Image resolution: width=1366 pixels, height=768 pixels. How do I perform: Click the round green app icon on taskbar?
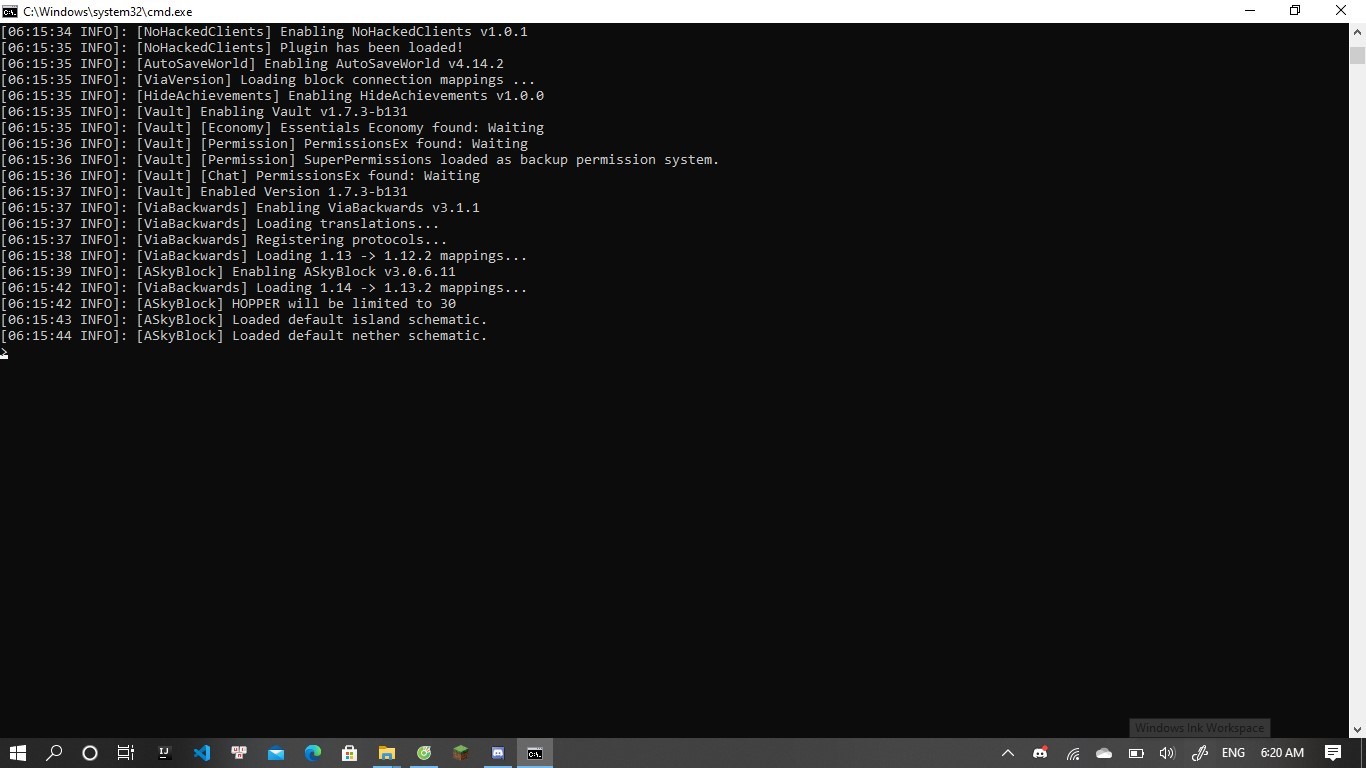pos(424,753)
